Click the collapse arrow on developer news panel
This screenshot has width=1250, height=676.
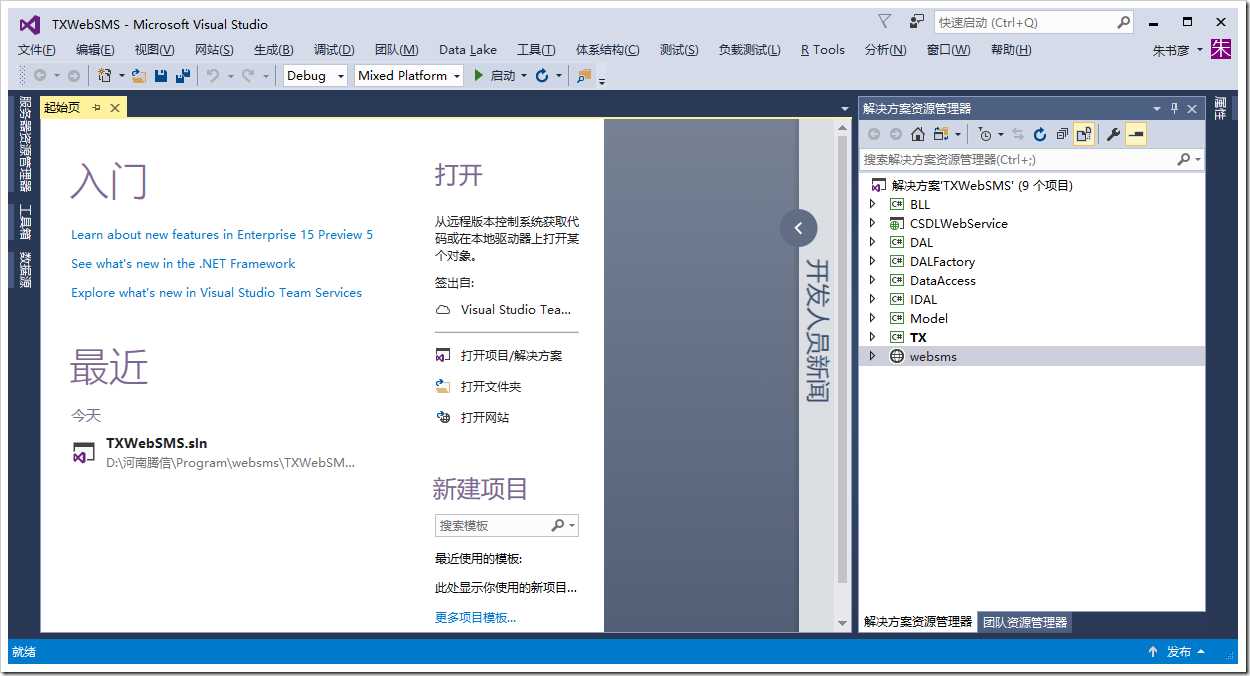798,228
